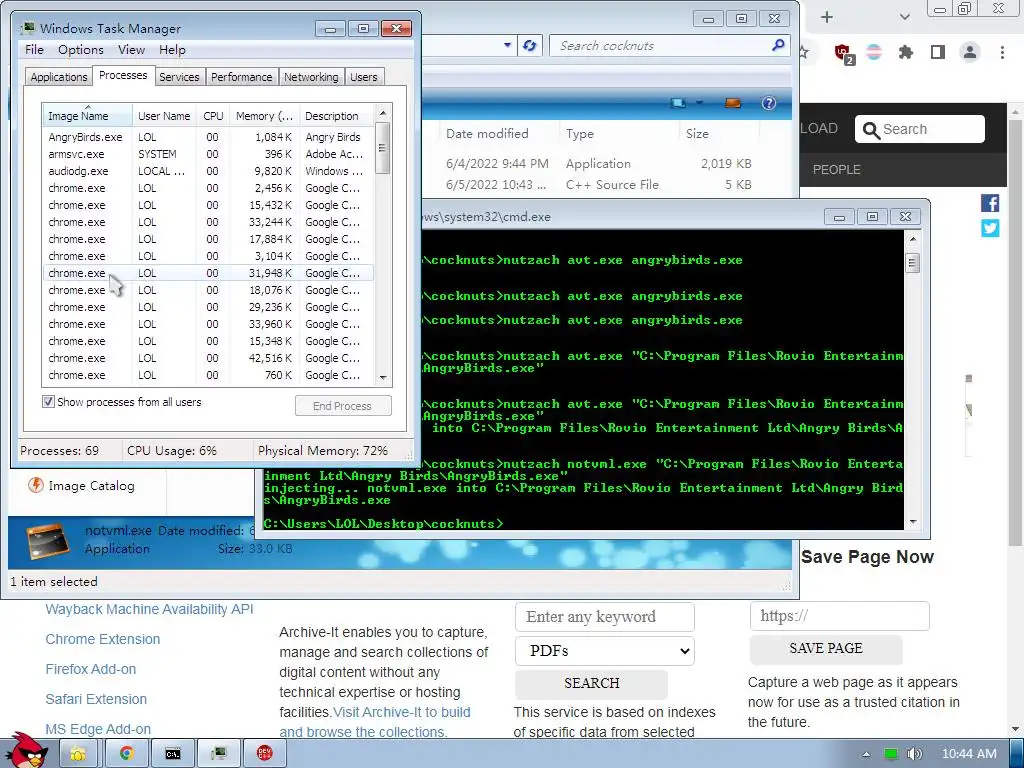This screenshot has width=1024, height=768.
Task: Open Task Manager View menu
Action: (131, 50)
